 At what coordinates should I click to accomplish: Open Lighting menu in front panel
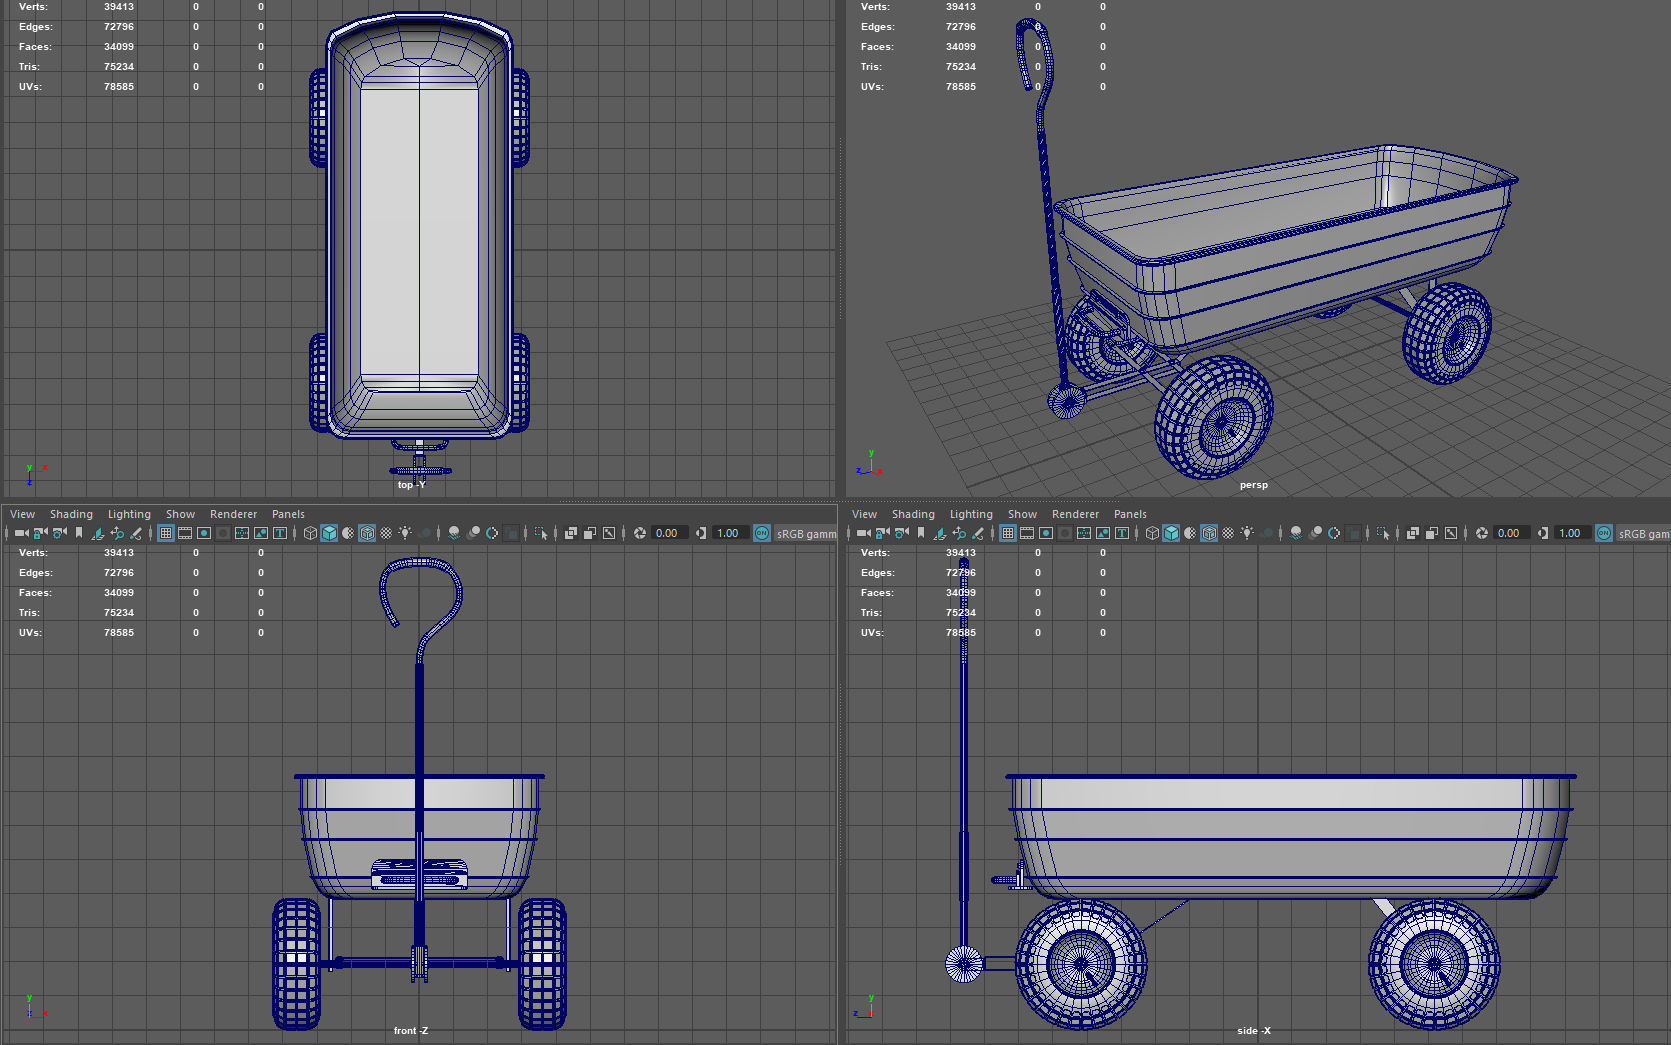(129, 514)
